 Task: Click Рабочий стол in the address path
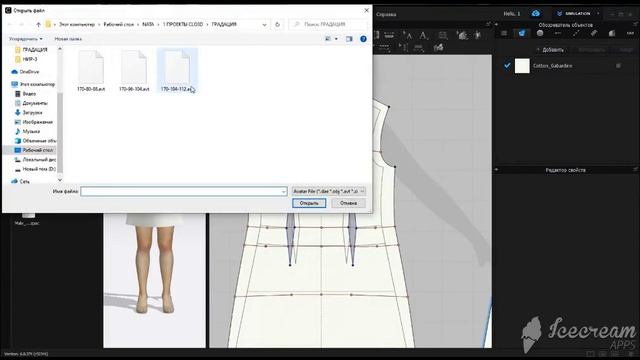(x=119, y=24)
